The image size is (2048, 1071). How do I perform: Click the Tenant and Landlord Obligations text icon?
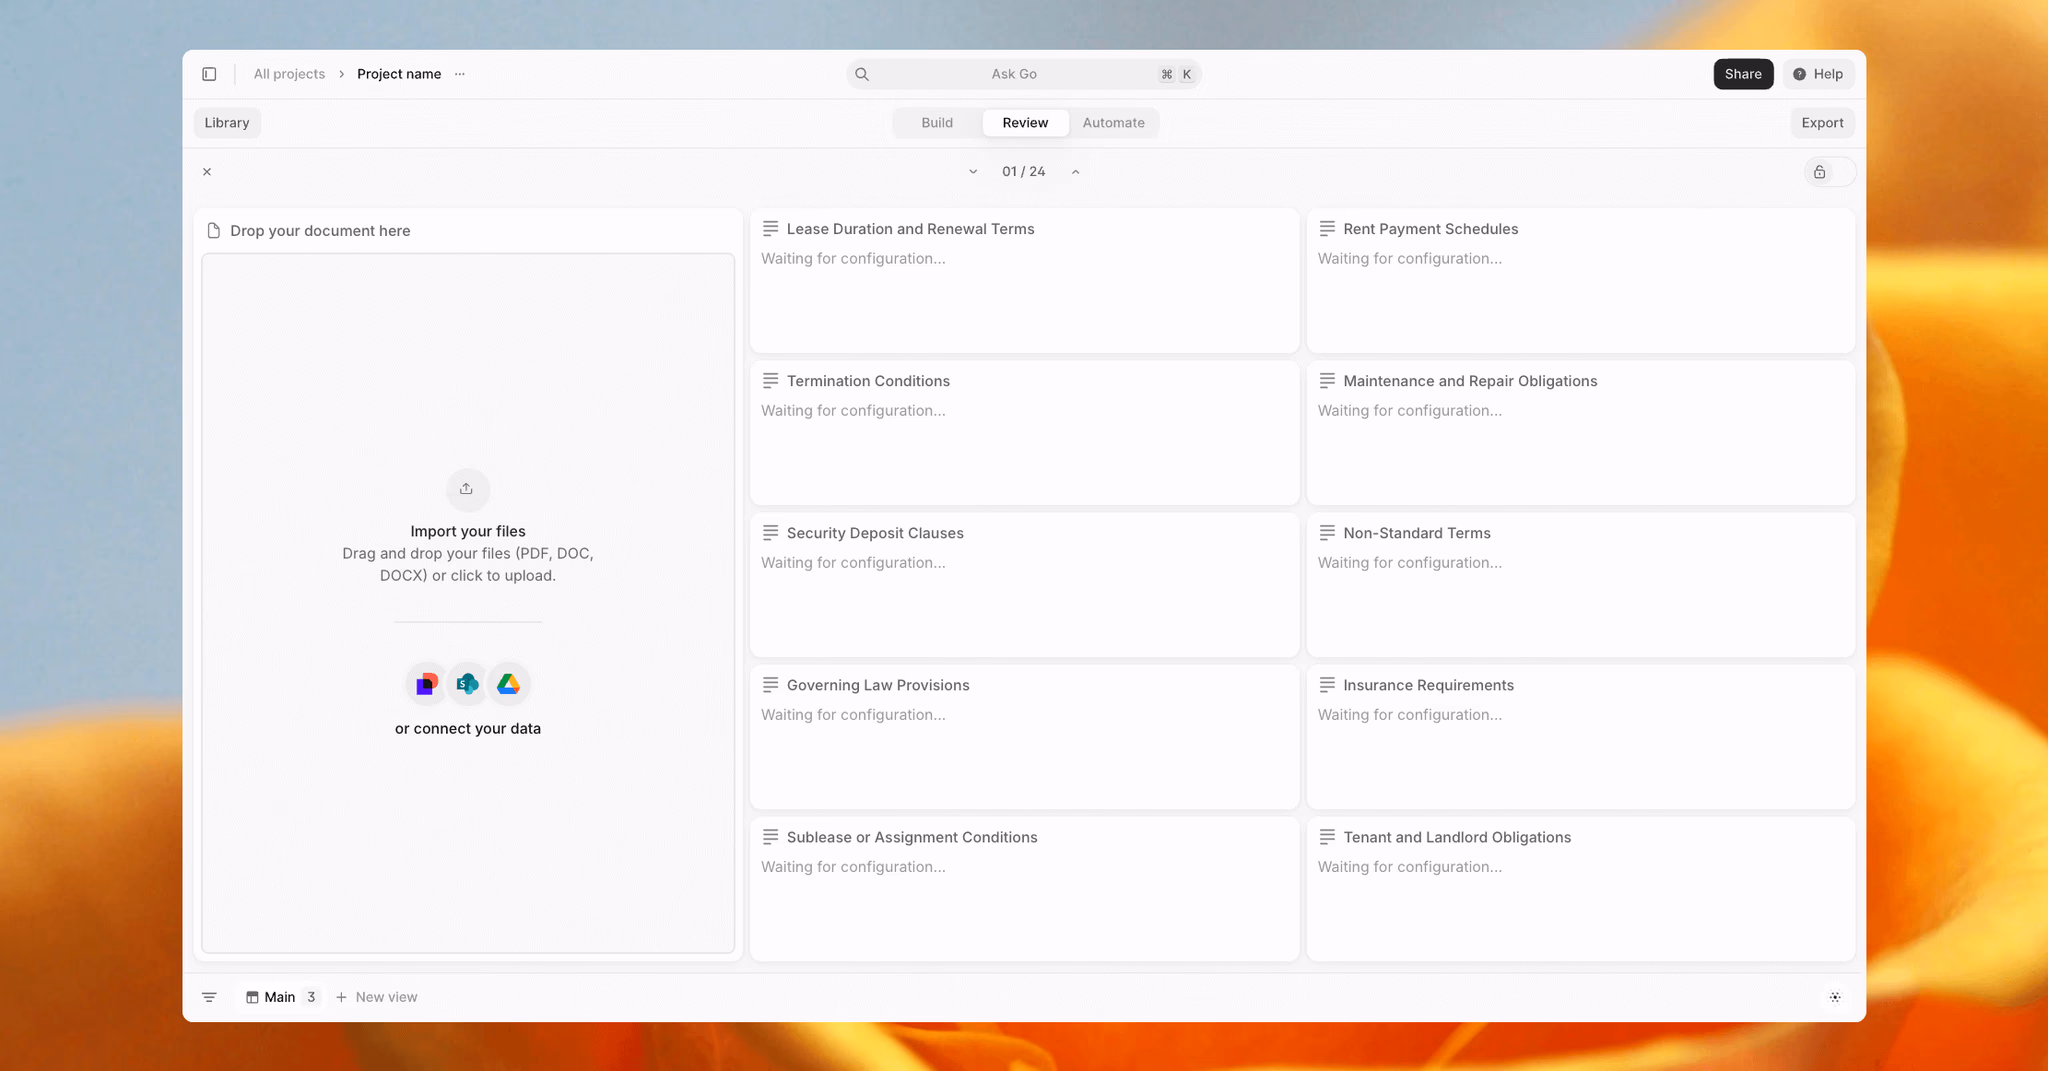pos(1327,837)
